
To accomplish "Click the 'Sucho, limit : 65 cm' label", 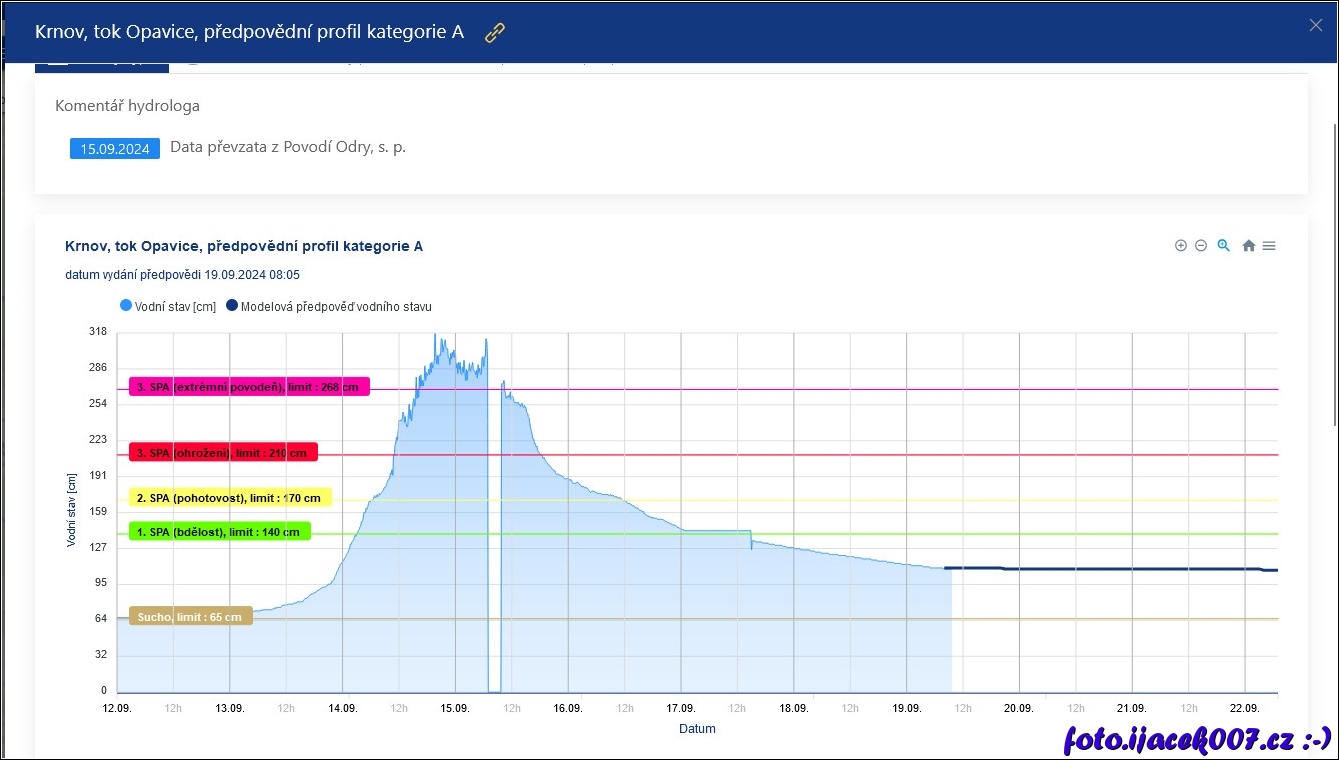I will point(190,617).
